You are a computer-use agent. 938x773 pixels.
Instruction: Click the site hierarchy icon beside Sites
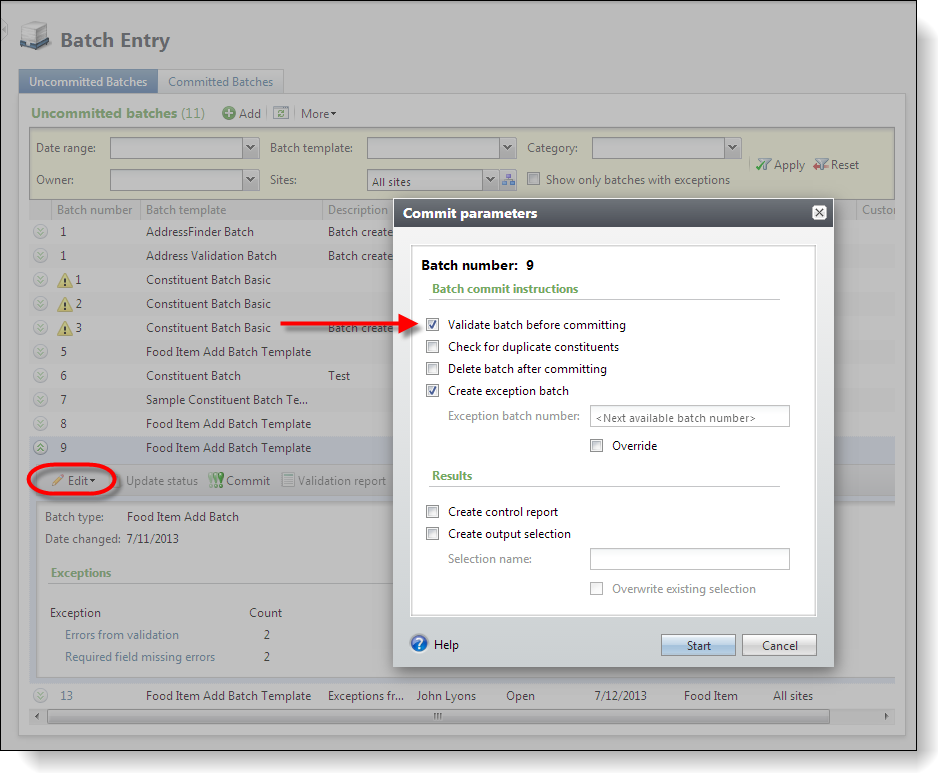(x=508, y=179)
